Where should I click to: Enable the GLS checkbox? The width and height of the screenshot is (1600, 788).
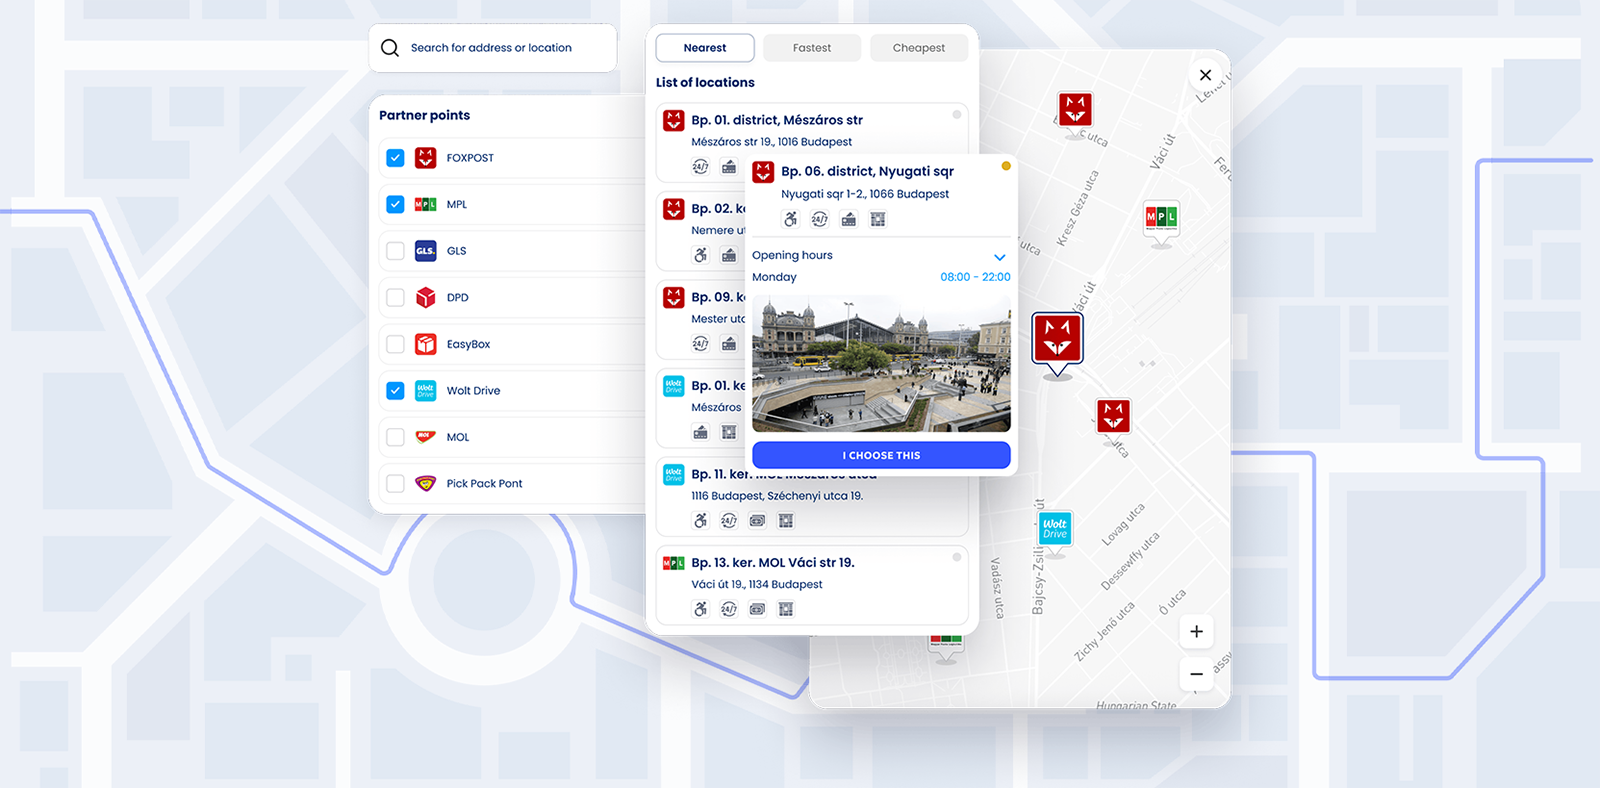coord(396,251)
